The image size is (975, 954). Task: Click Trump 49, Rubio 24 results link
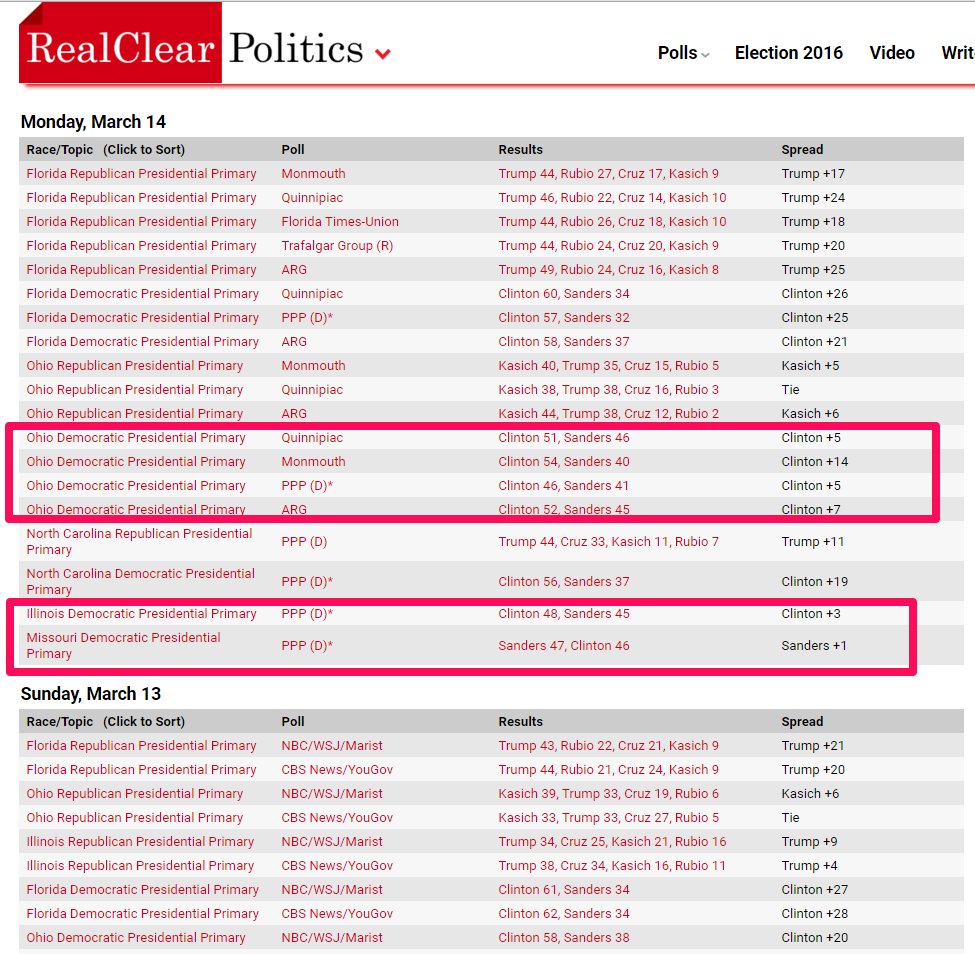tap(608, 270)
